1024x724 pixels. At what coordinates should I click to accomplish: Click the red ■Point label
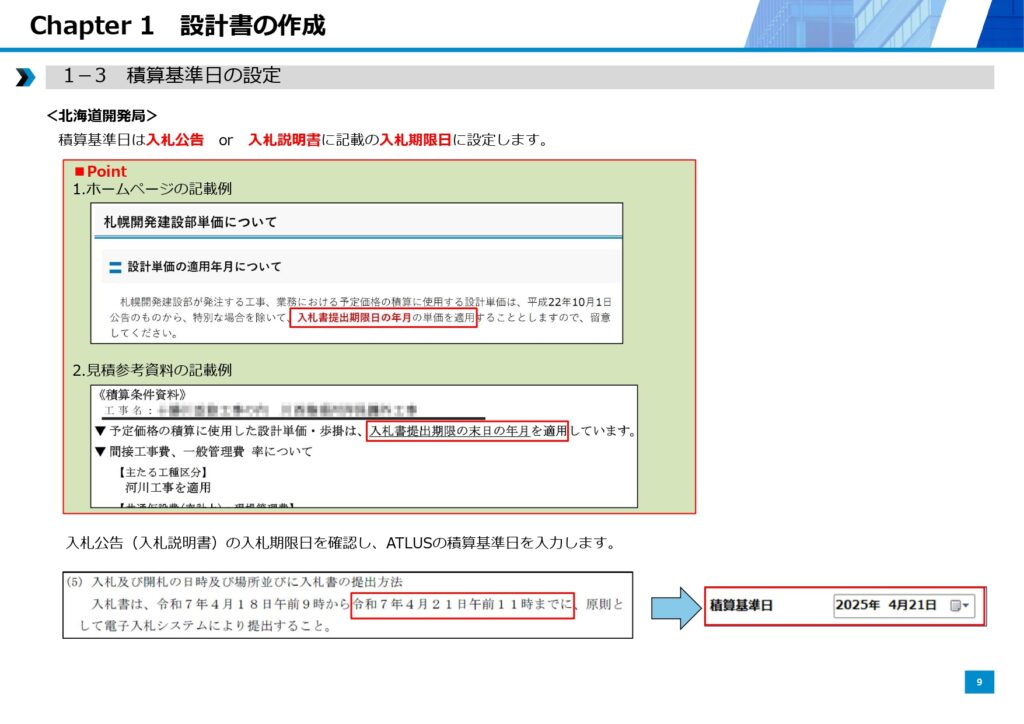[100, 172]
